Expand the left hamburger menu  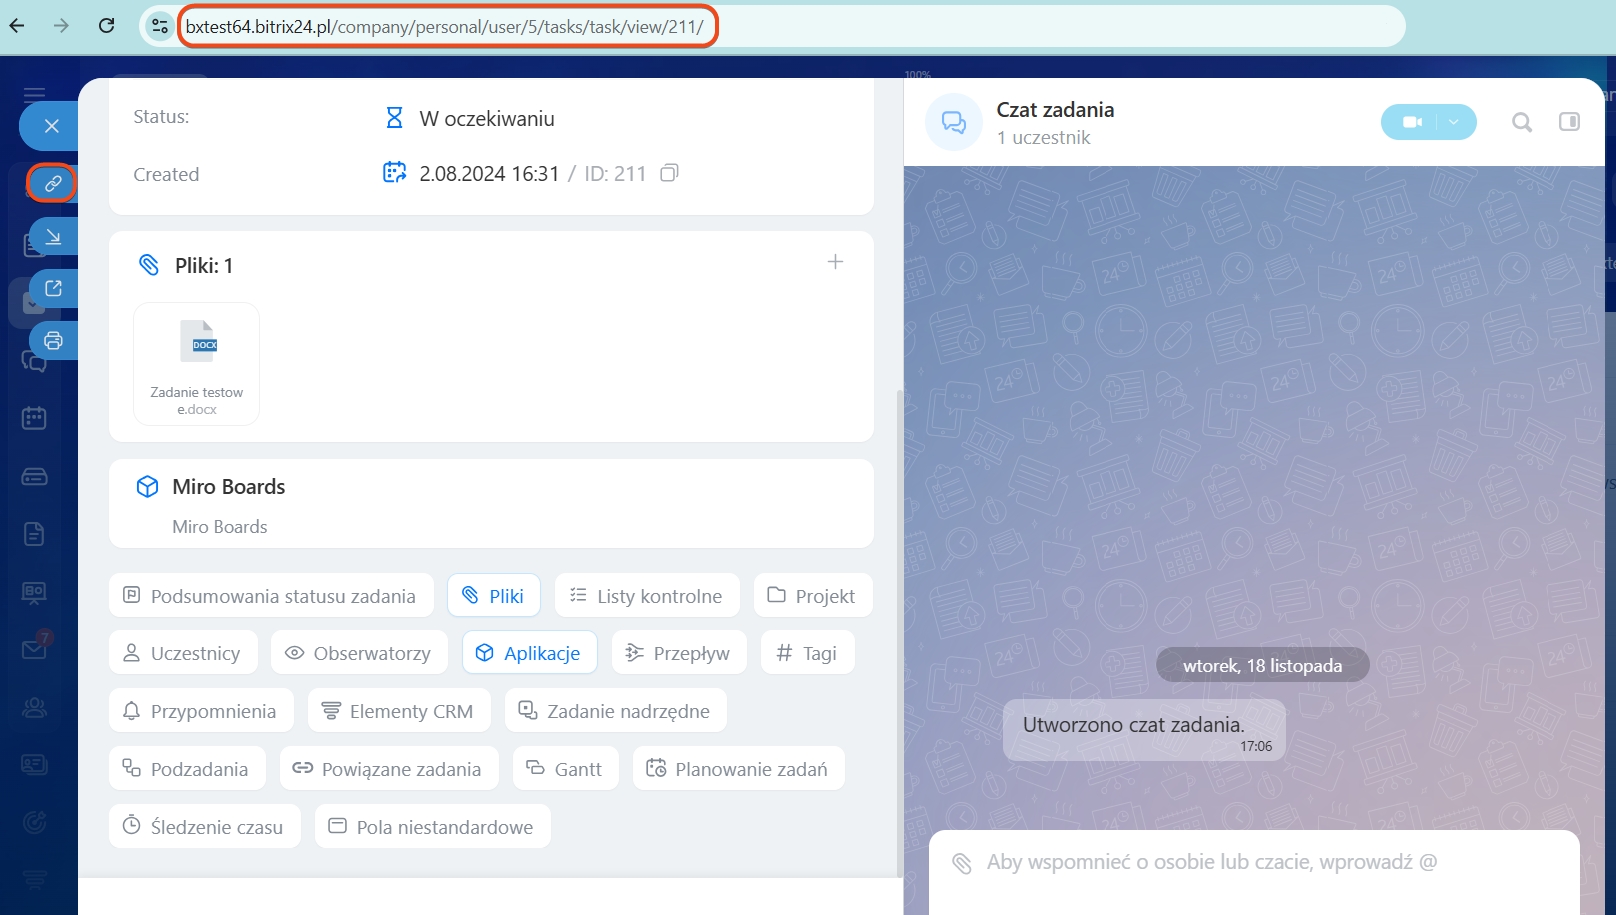34,93
